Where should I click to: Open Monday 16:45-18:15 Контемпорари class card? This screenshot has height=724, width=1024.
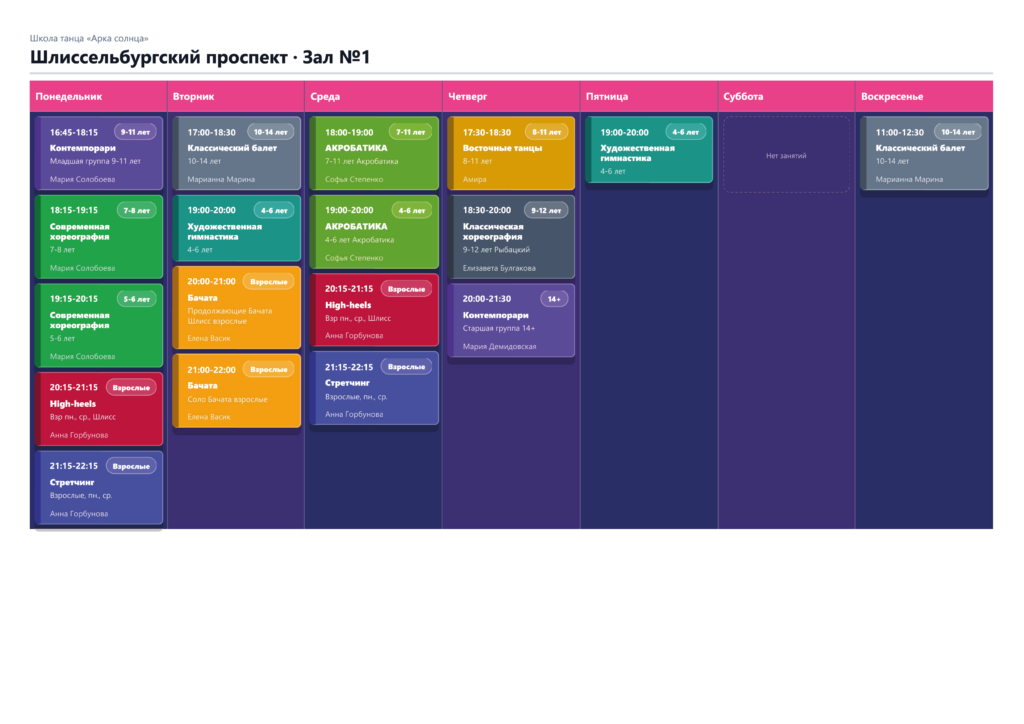point(99,153)
